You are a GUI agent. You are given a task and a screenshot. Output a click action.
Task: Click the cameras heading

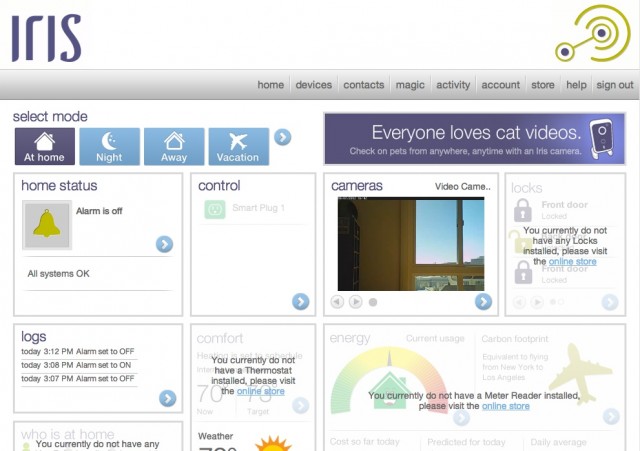tap(357, 186)
